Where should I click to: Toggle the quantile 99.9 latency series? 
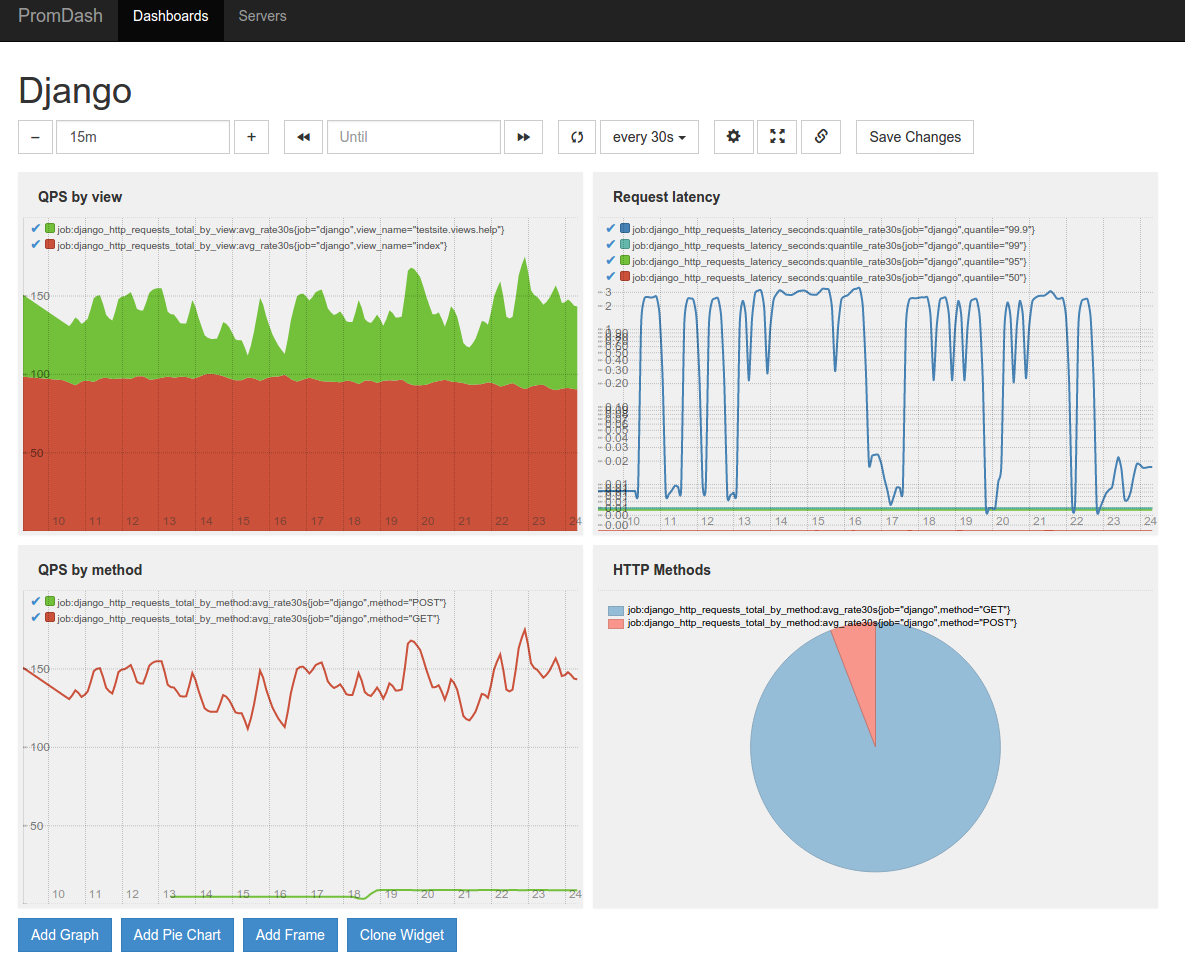tap(611, 229)
